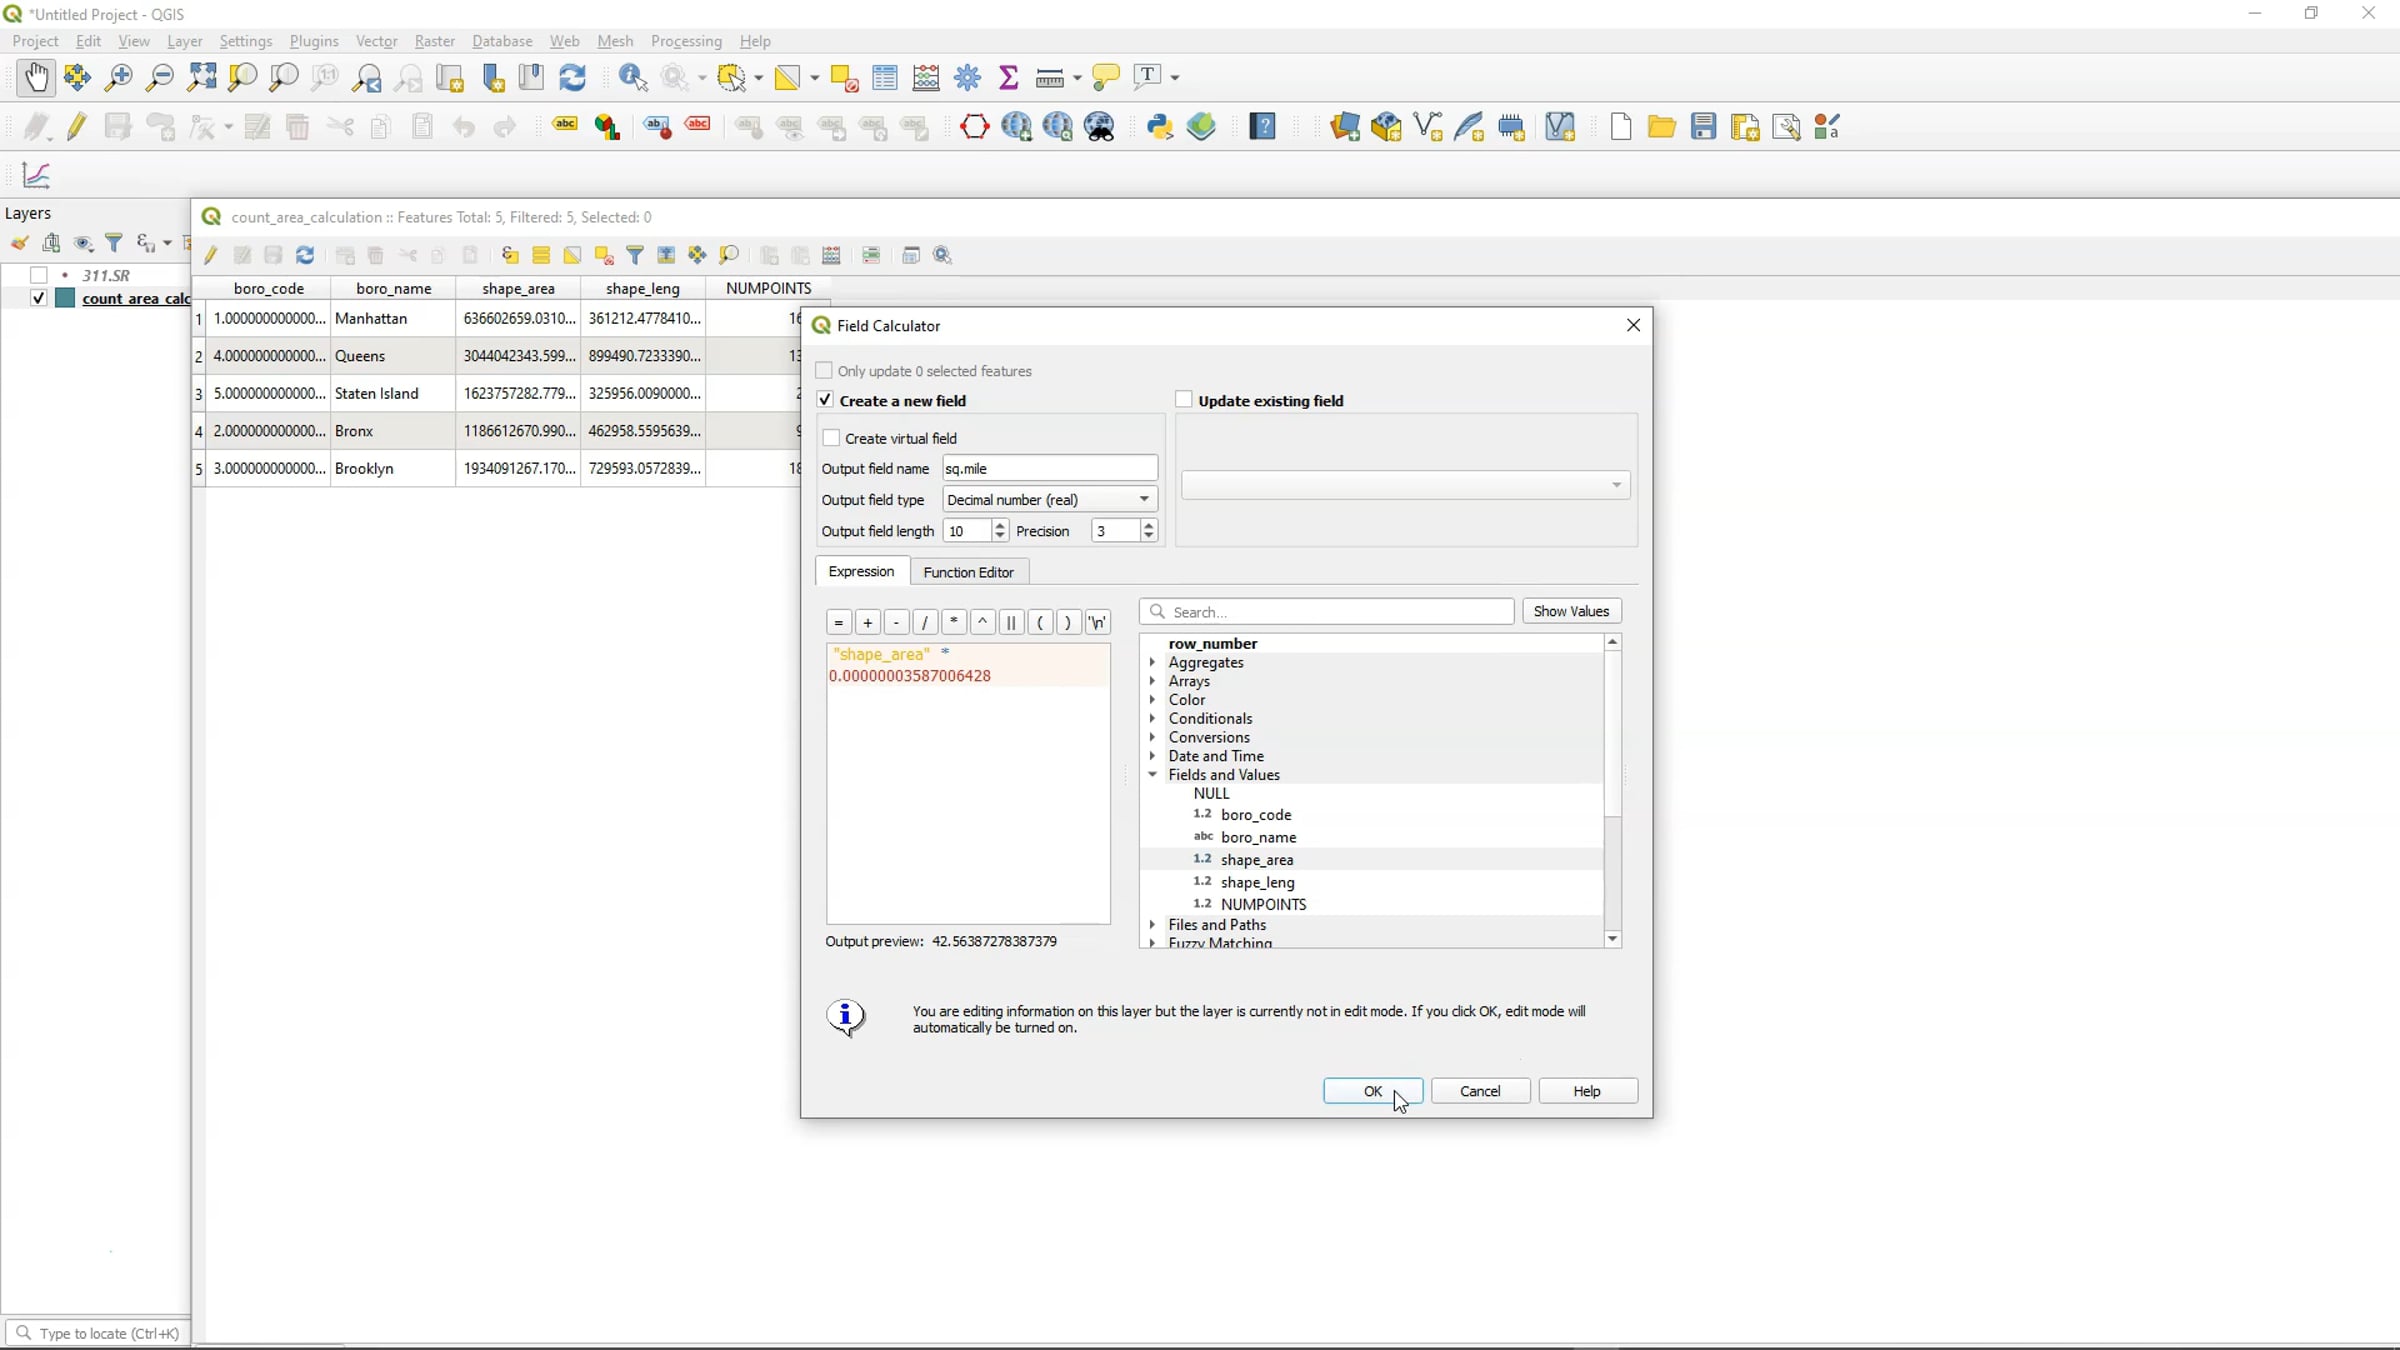
Task: Toggle editing pencil in attribute table
Action: tap(211, 255)
